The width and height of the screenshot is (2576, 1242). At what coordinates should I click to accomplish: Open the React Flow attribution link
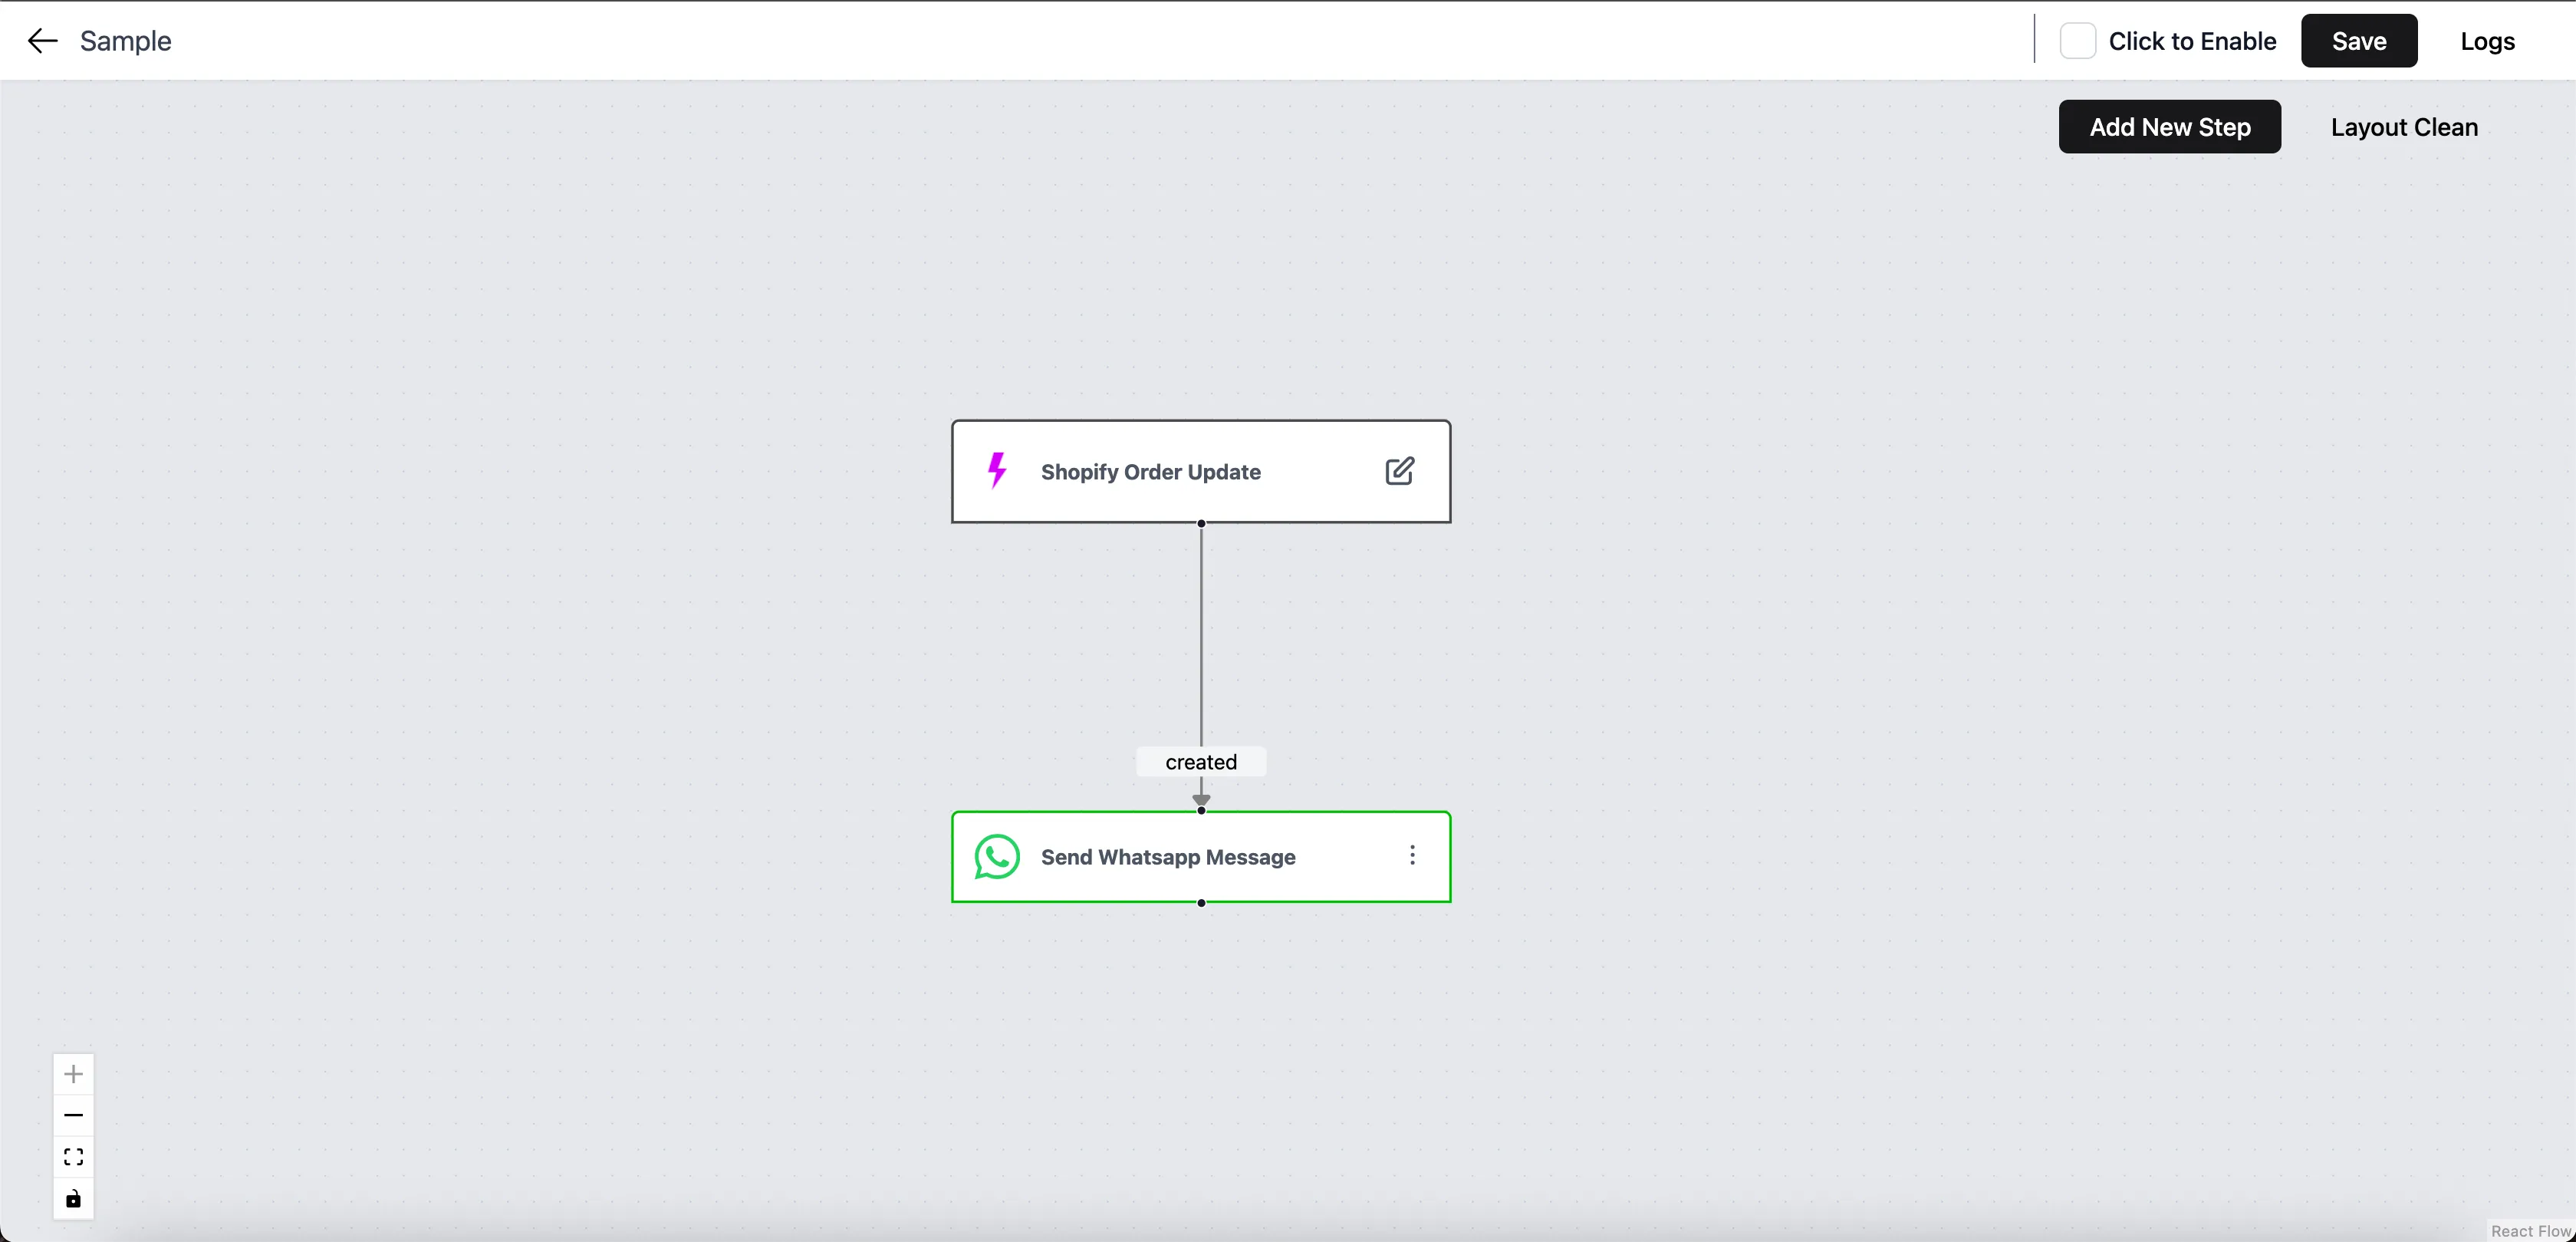2530,1231
